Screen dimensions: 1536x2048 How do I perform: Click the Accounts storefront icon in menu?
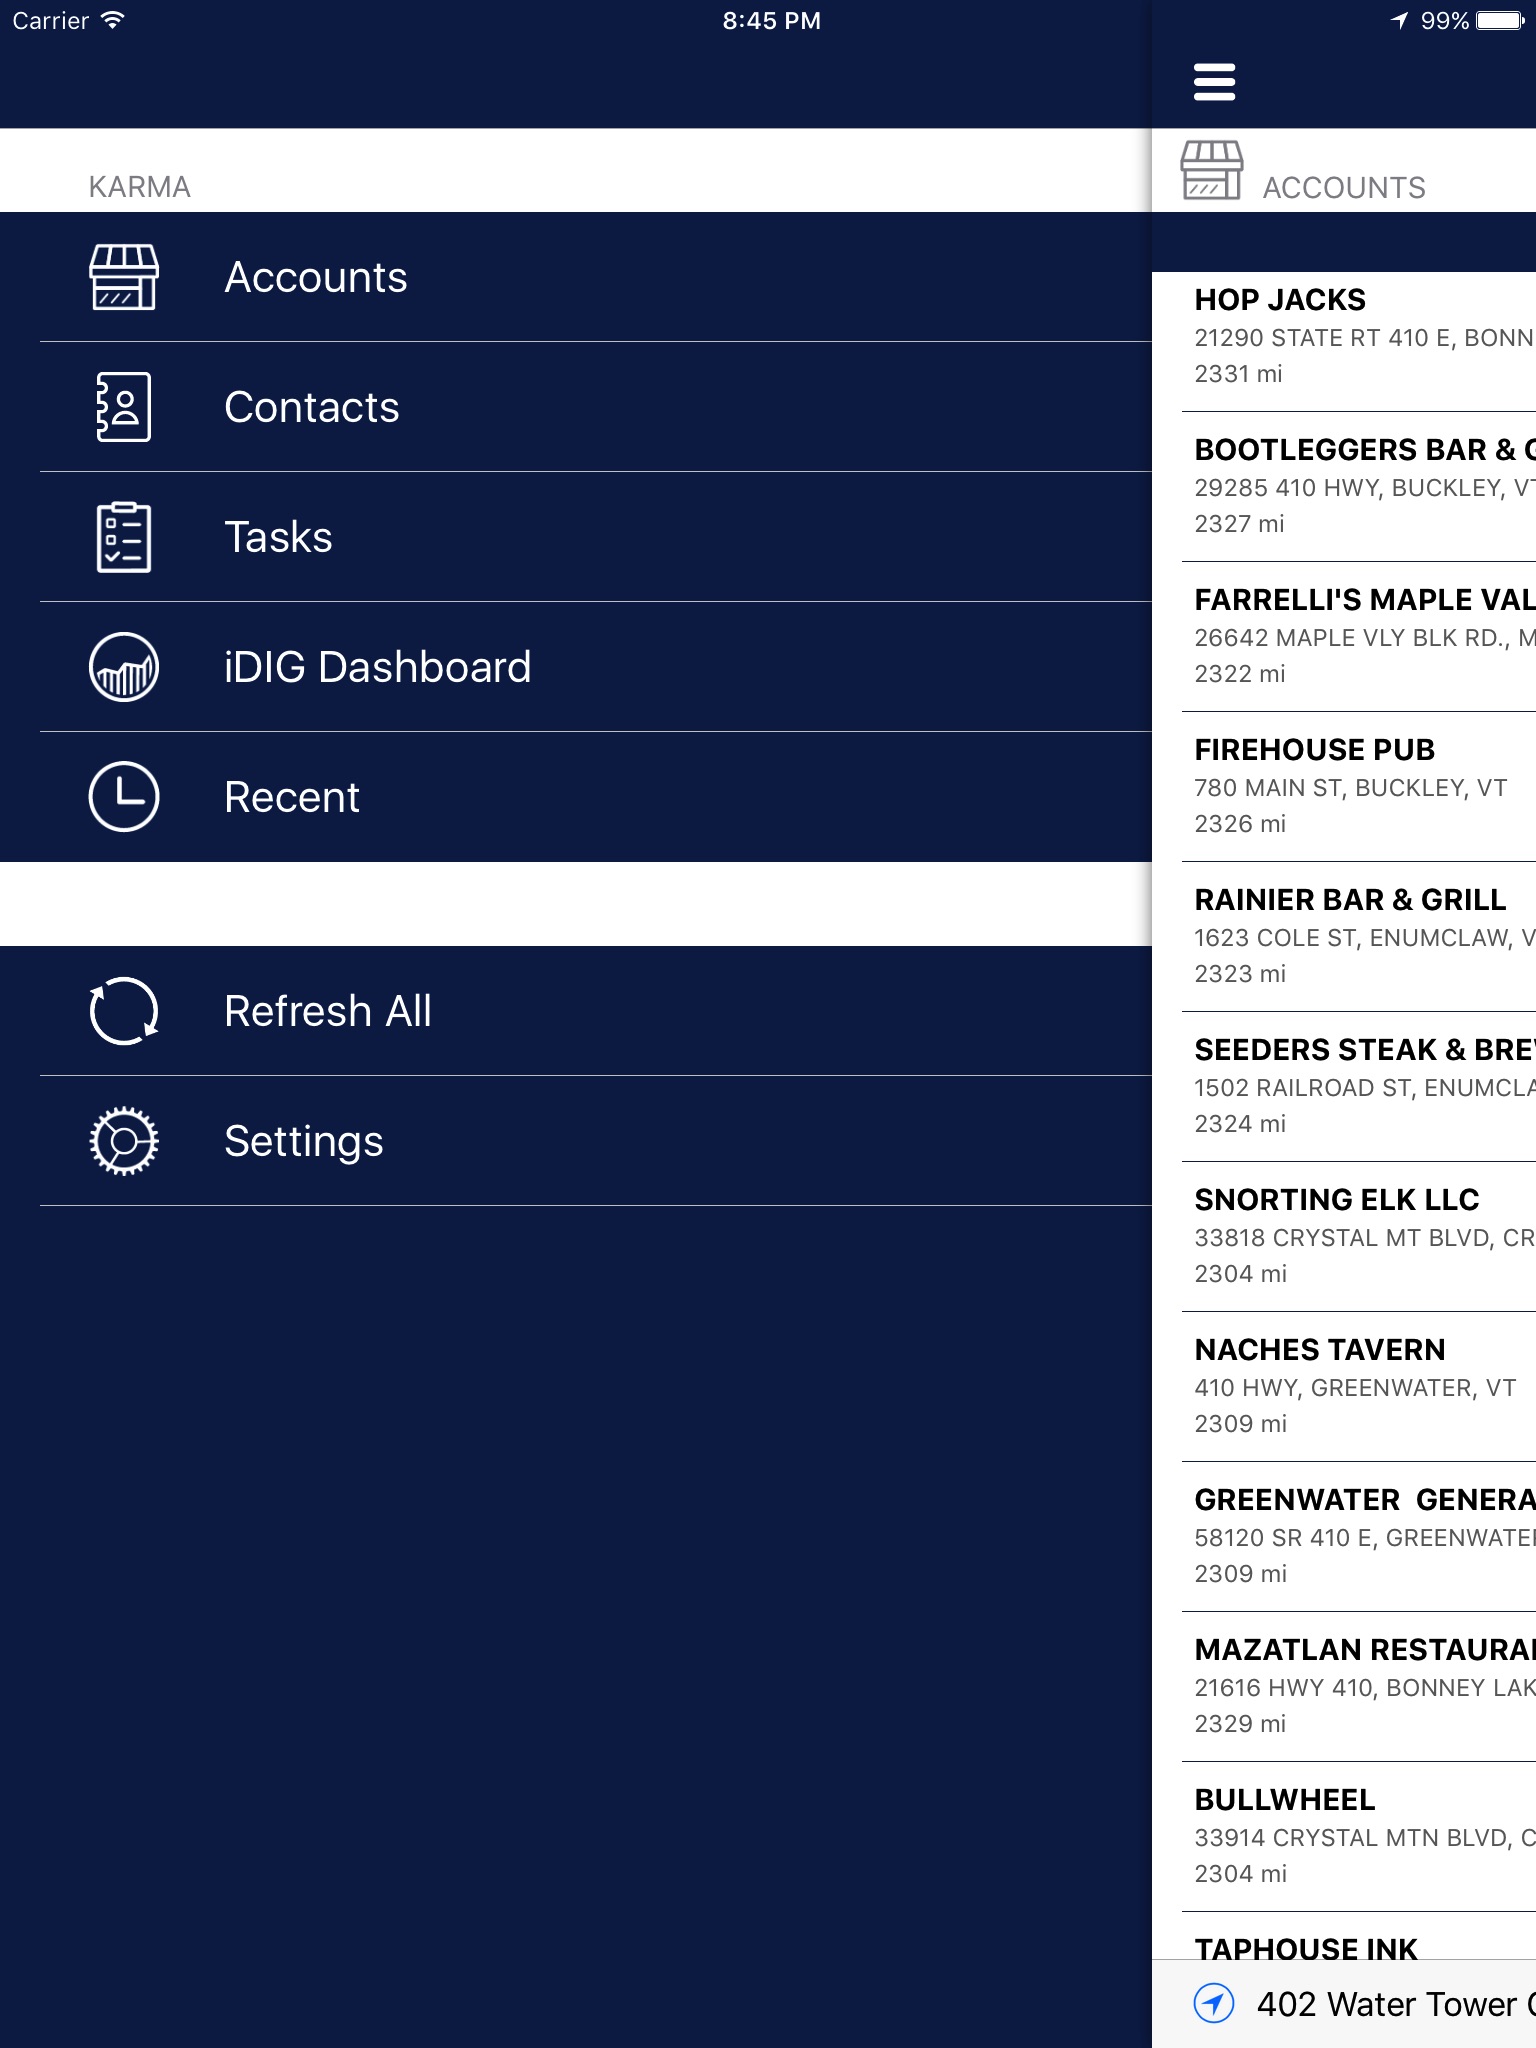click(x=124, y=277)
